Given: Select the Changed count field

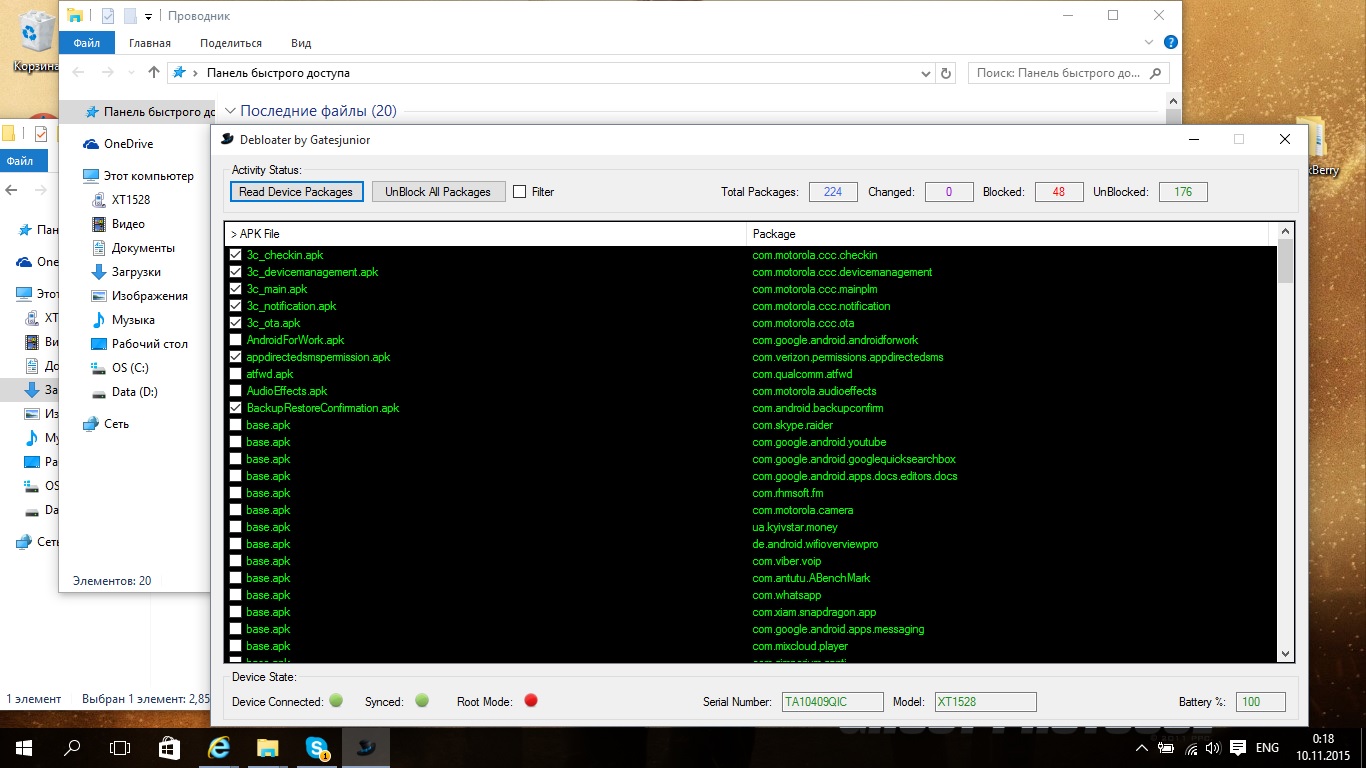Looking at the screenshot, I should click(949, 192).
